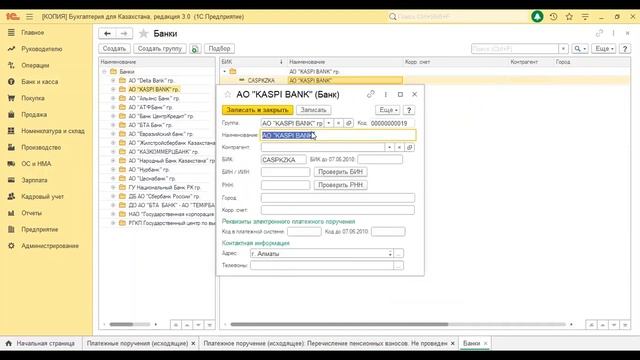
Task: Click the horizontal scrollbar under groups tree
Action: (x=121, y=324)
